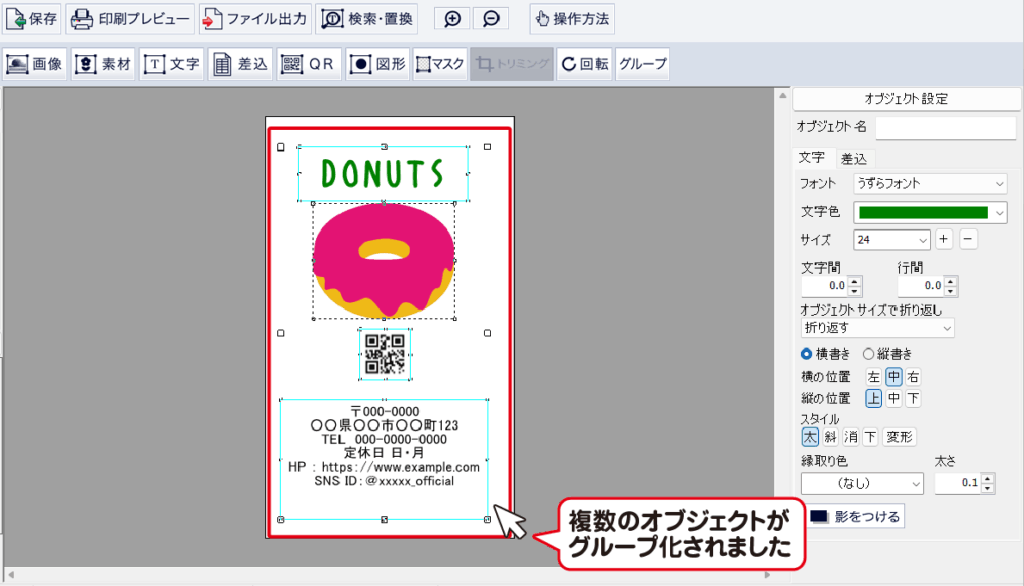Select 縦書き vertical writing radio button
The width and height of the screenshot is (1024, 586).
tap(868, 354)
